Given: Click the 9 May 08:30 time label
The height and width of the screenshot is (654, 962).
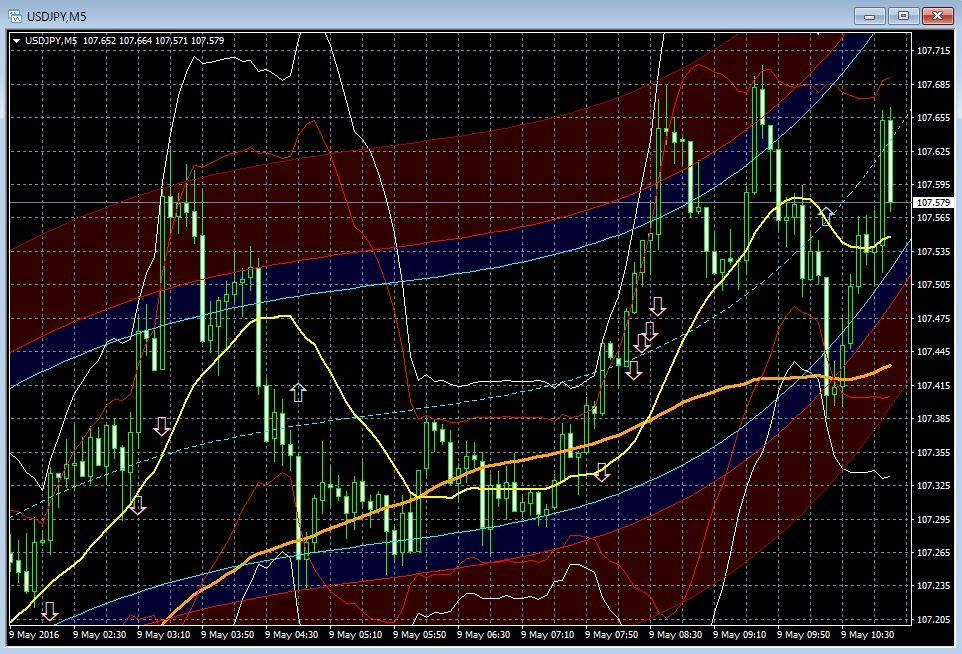Looking at the screenshot, I should click(675, 634).
